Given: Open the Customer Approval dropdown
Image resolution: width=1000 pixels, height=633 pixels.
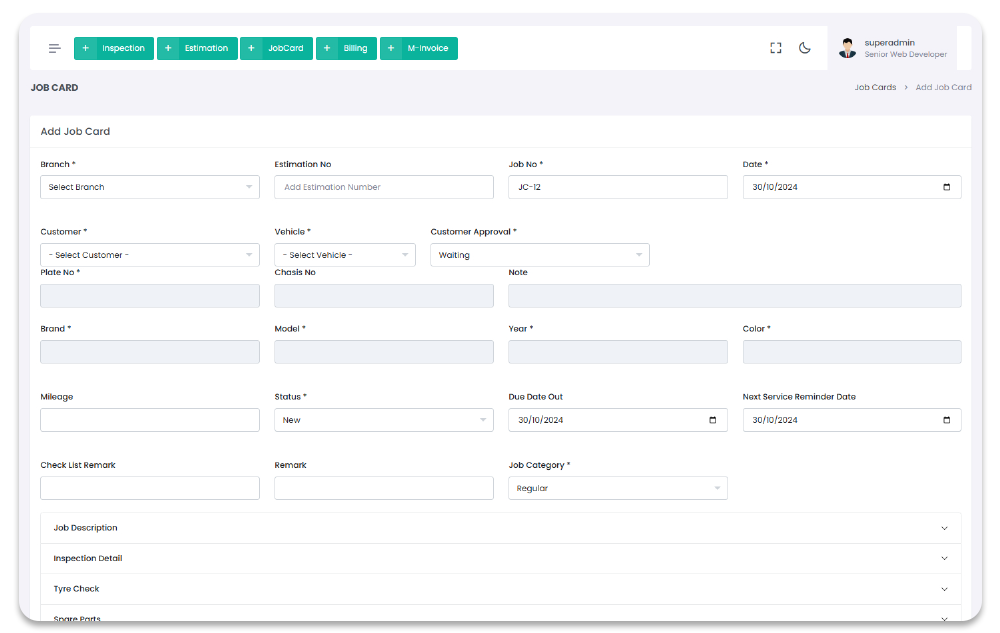Looking at the screenshot, I should [x=540, y=255].
